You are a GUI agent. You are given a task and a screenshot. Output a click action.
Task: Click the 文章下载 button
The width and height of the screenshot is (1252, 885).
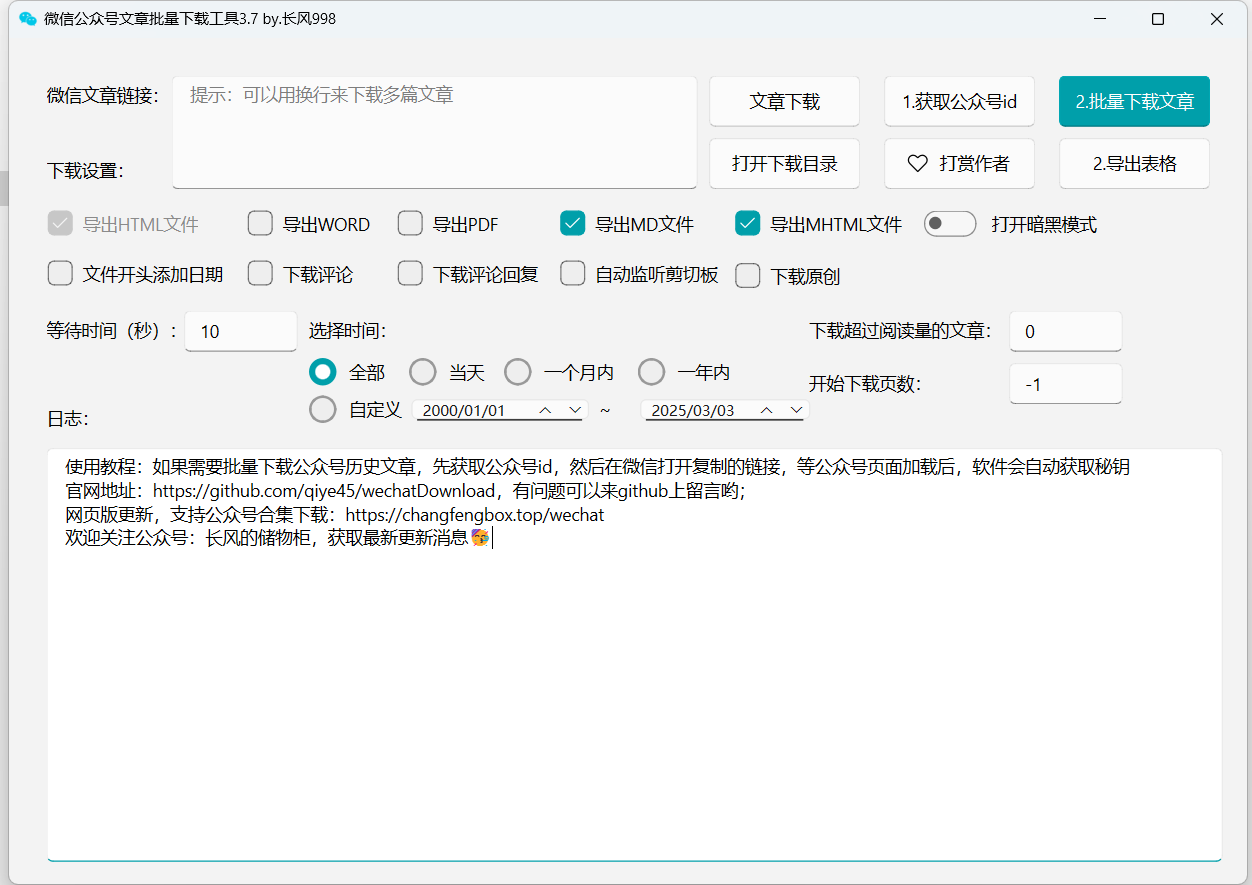(784, 101)
